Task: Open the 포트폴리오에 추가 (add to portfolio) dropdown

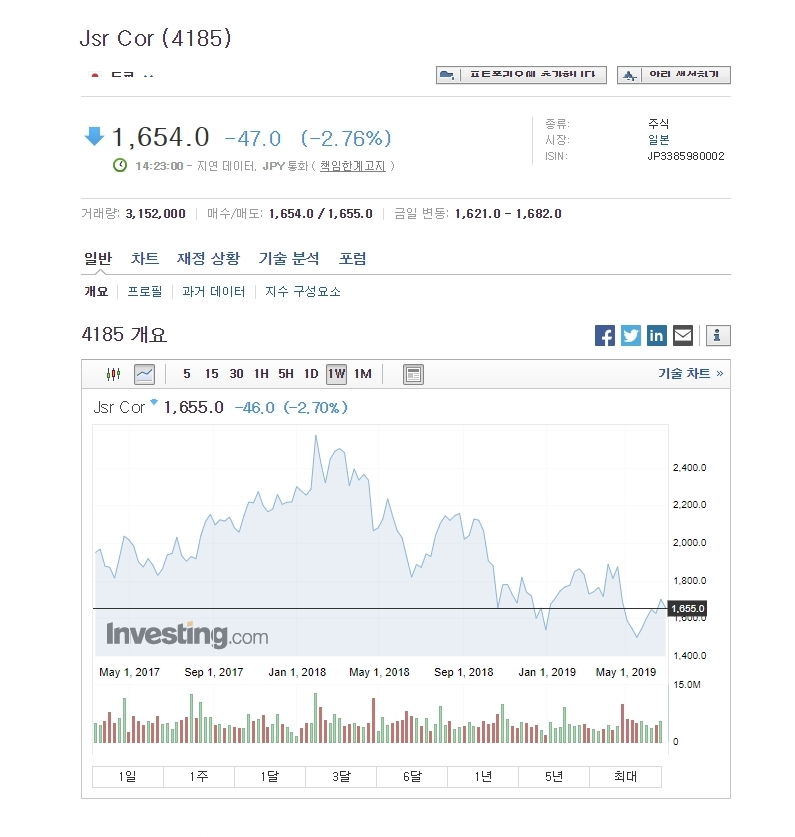Action: pos(521,75)
